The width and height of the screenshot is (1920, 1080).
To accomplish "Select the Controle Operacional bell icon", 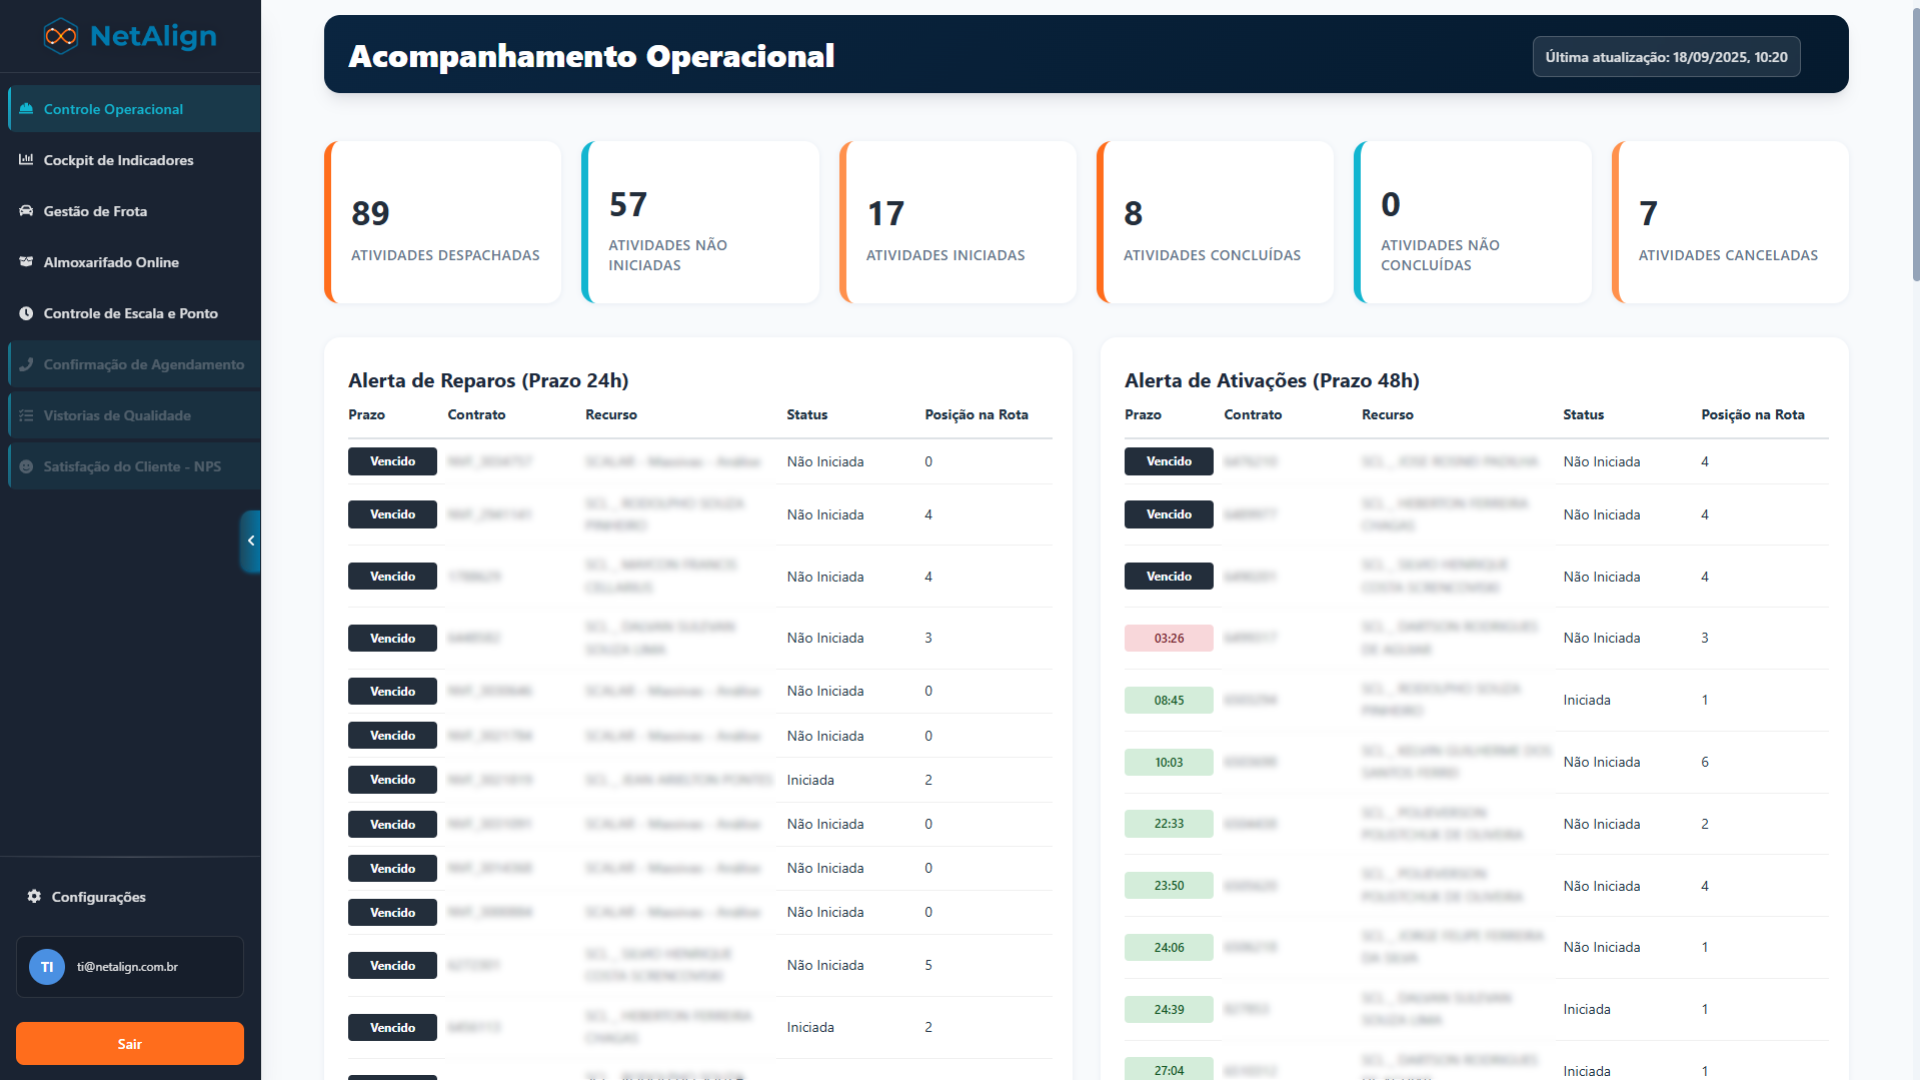I will (27, 109).
